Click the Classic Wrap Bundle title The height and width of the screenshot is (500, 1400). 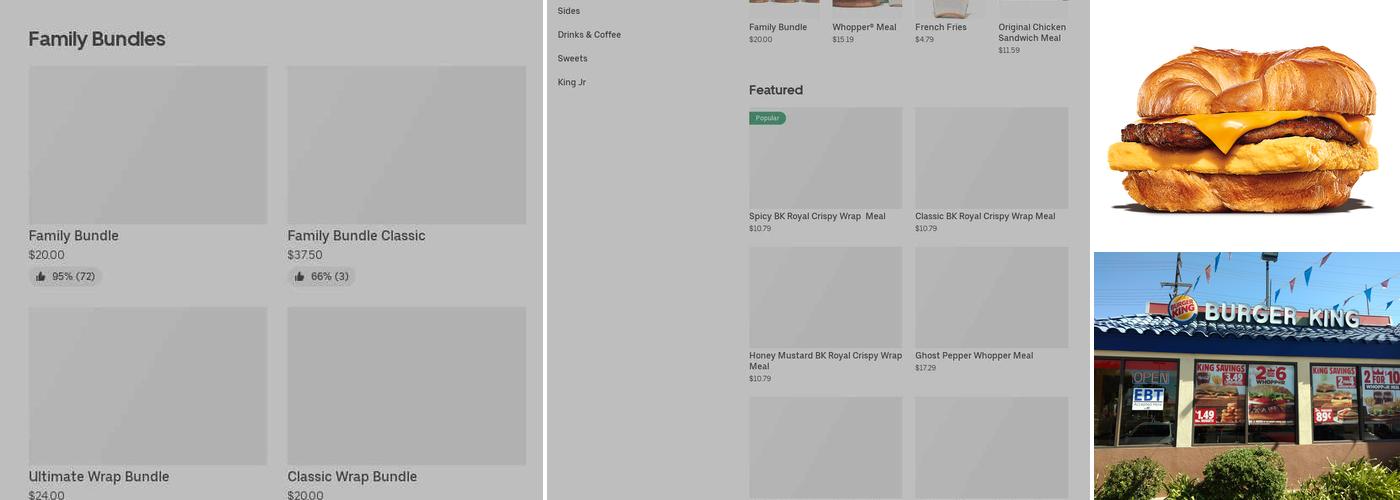point(352,477)
